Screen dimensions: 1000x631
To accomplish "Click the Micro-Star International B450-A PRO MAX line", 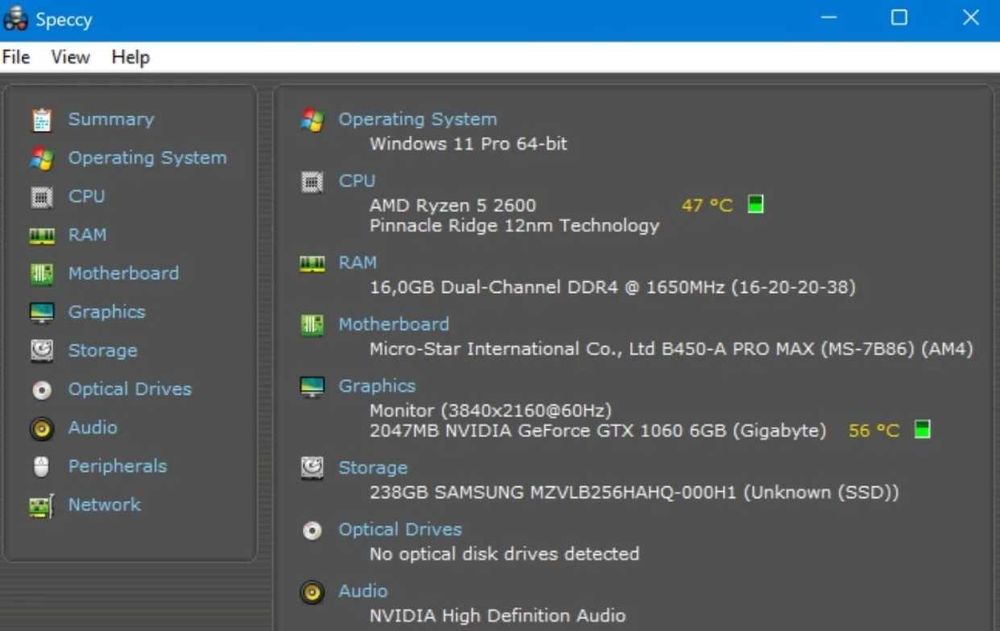I will tap(671, 349).
